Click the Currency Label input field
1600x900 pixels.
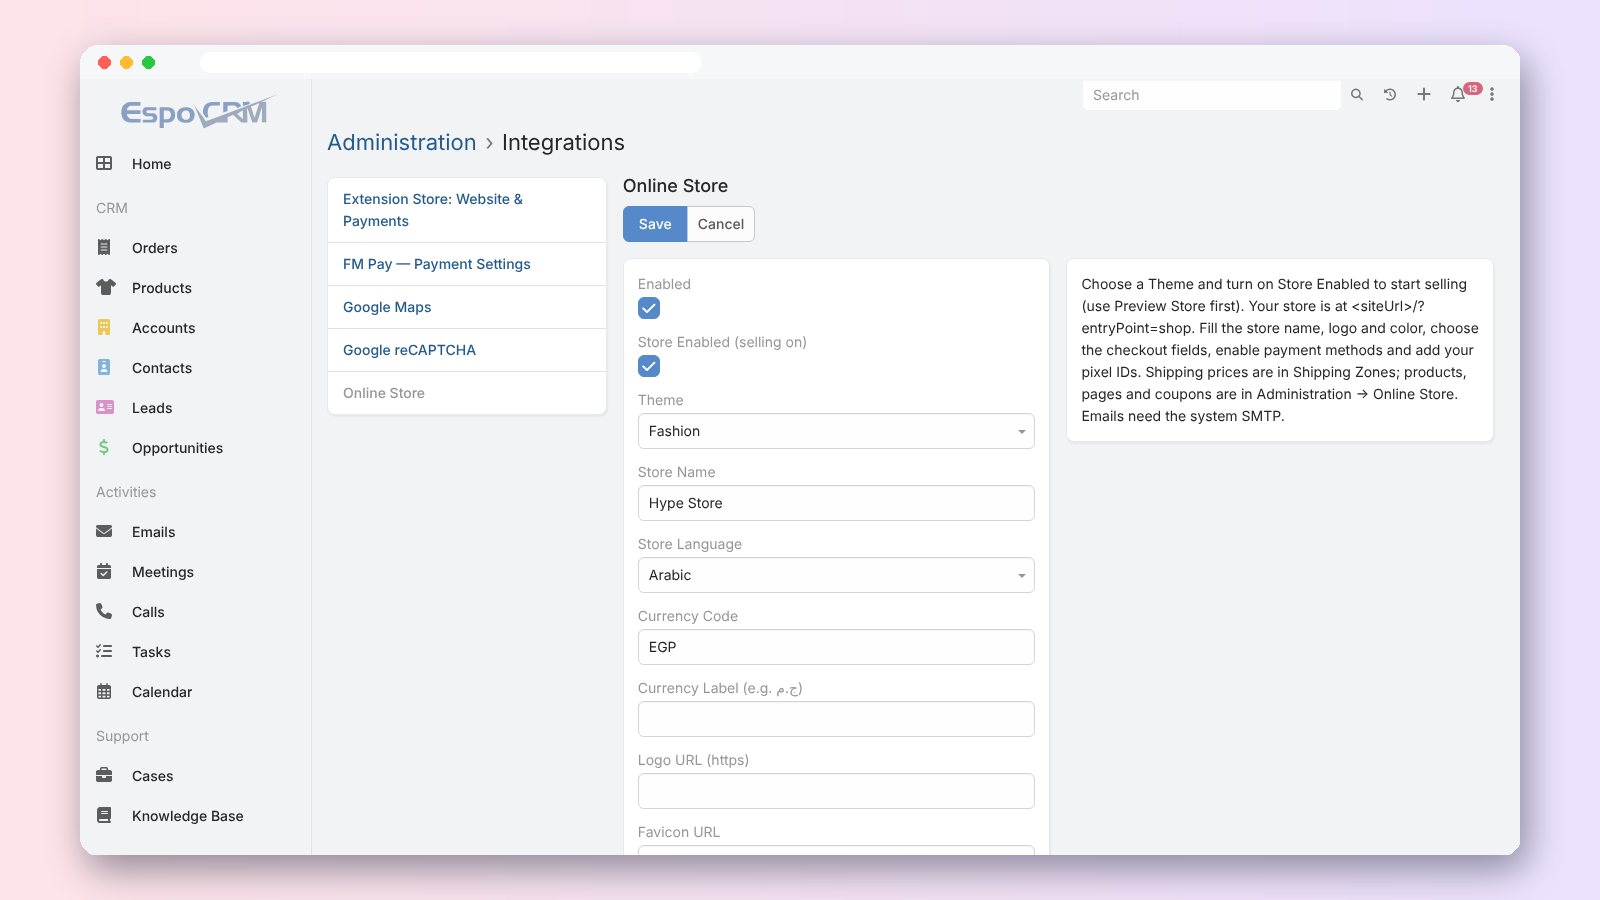click(836, 719)
